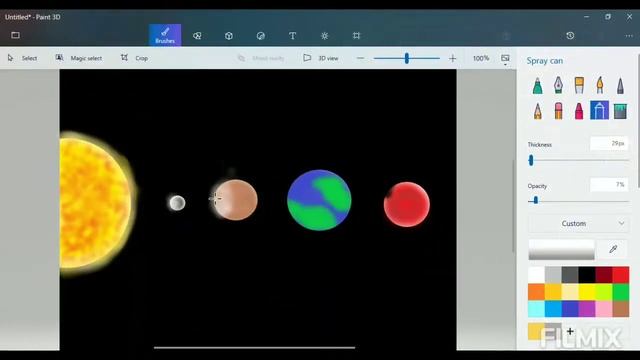Screen dimensions: 640x360
Task: Select the Oil brush
Action: click(579, 86)
